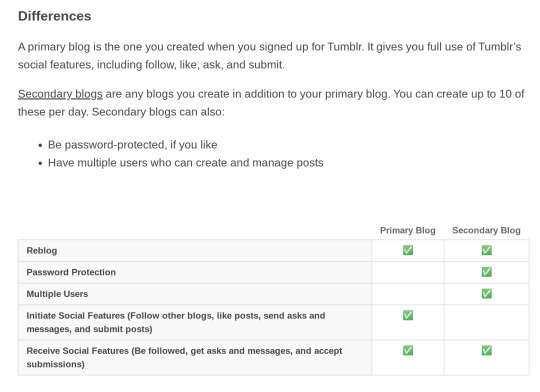Click Receive Social Features checkmark, Primary Blog
Image resolution: width=540 pixels, height=392 pixels.
point(408,350)
